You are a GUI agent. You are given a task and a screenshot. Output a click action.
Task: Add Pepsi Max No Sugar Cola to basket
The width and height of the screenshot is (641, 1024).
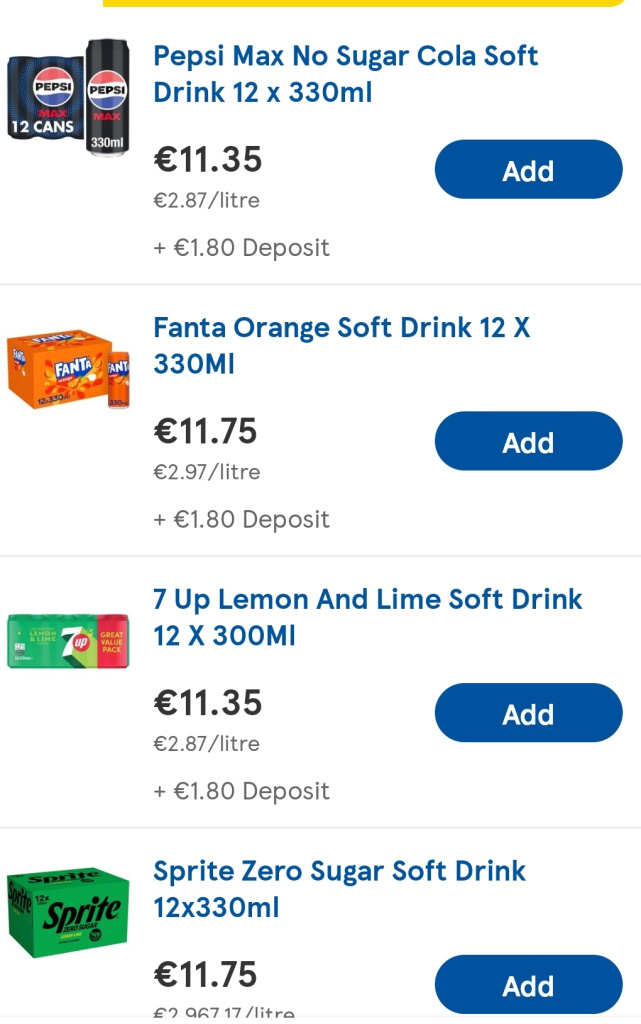(528, 169)
